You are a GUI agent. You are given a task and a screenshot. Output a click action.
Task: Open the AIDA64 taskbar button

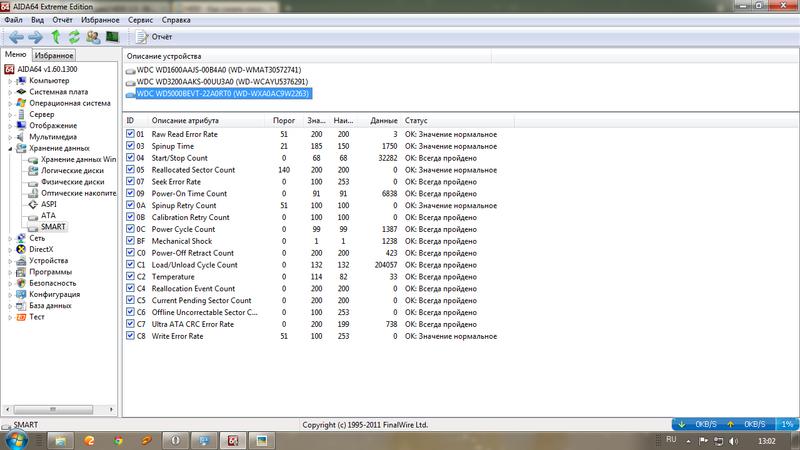coord(233,440)
